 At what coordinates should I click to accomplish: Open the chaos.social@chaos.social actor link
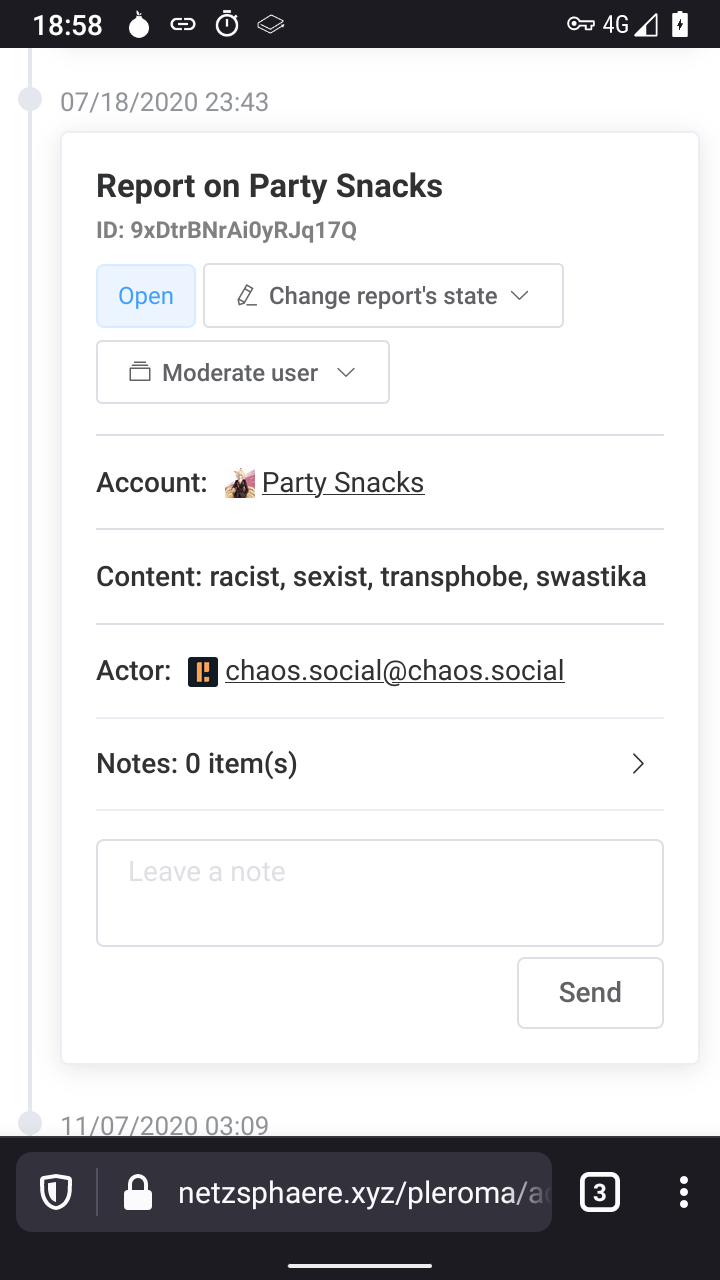(395, 671)
